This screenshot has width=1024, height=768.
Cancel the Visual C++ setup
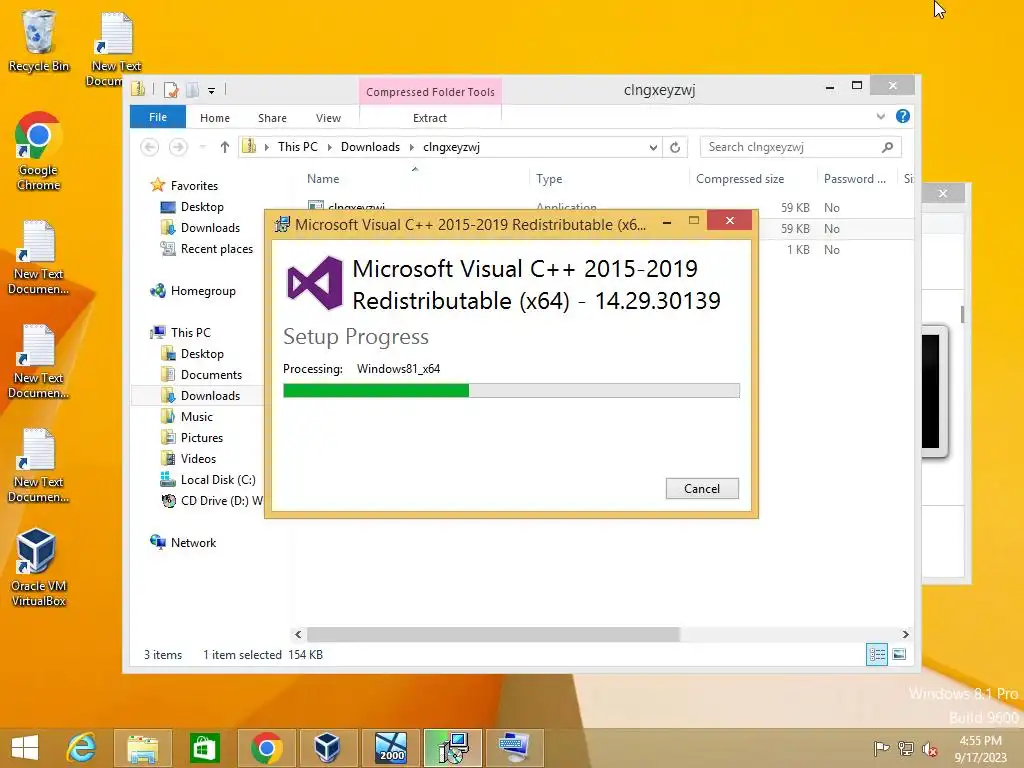(702, 488)
